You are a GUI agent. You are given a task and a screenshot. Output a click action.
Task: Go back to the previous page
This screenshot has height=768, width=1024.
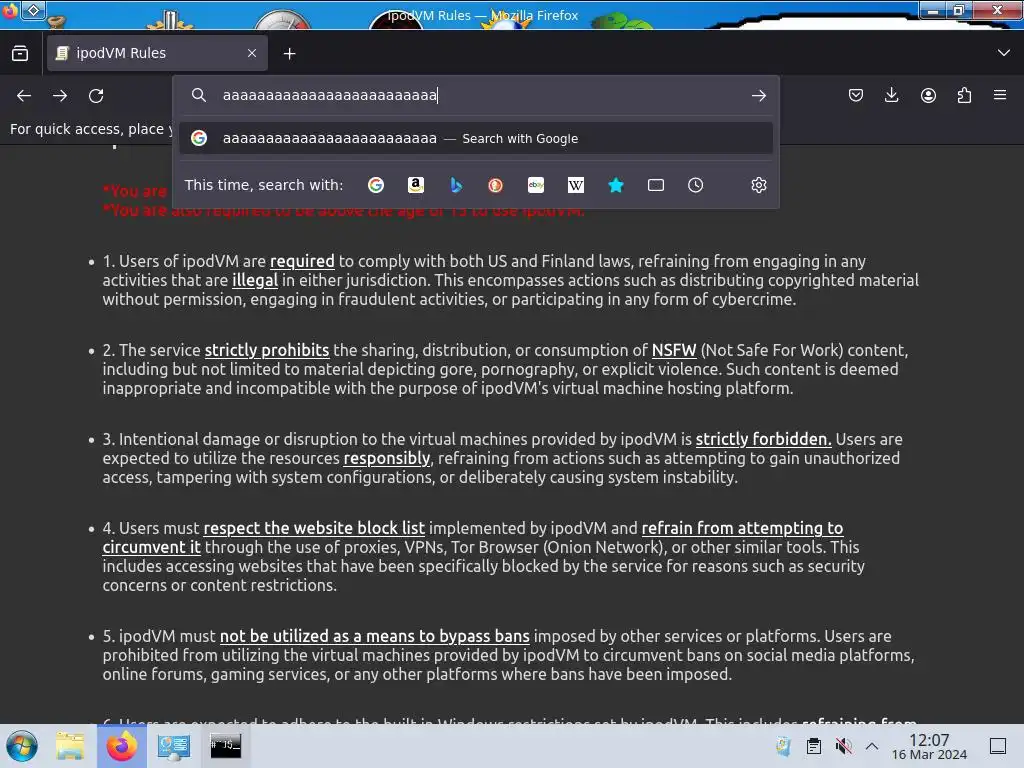24,96
